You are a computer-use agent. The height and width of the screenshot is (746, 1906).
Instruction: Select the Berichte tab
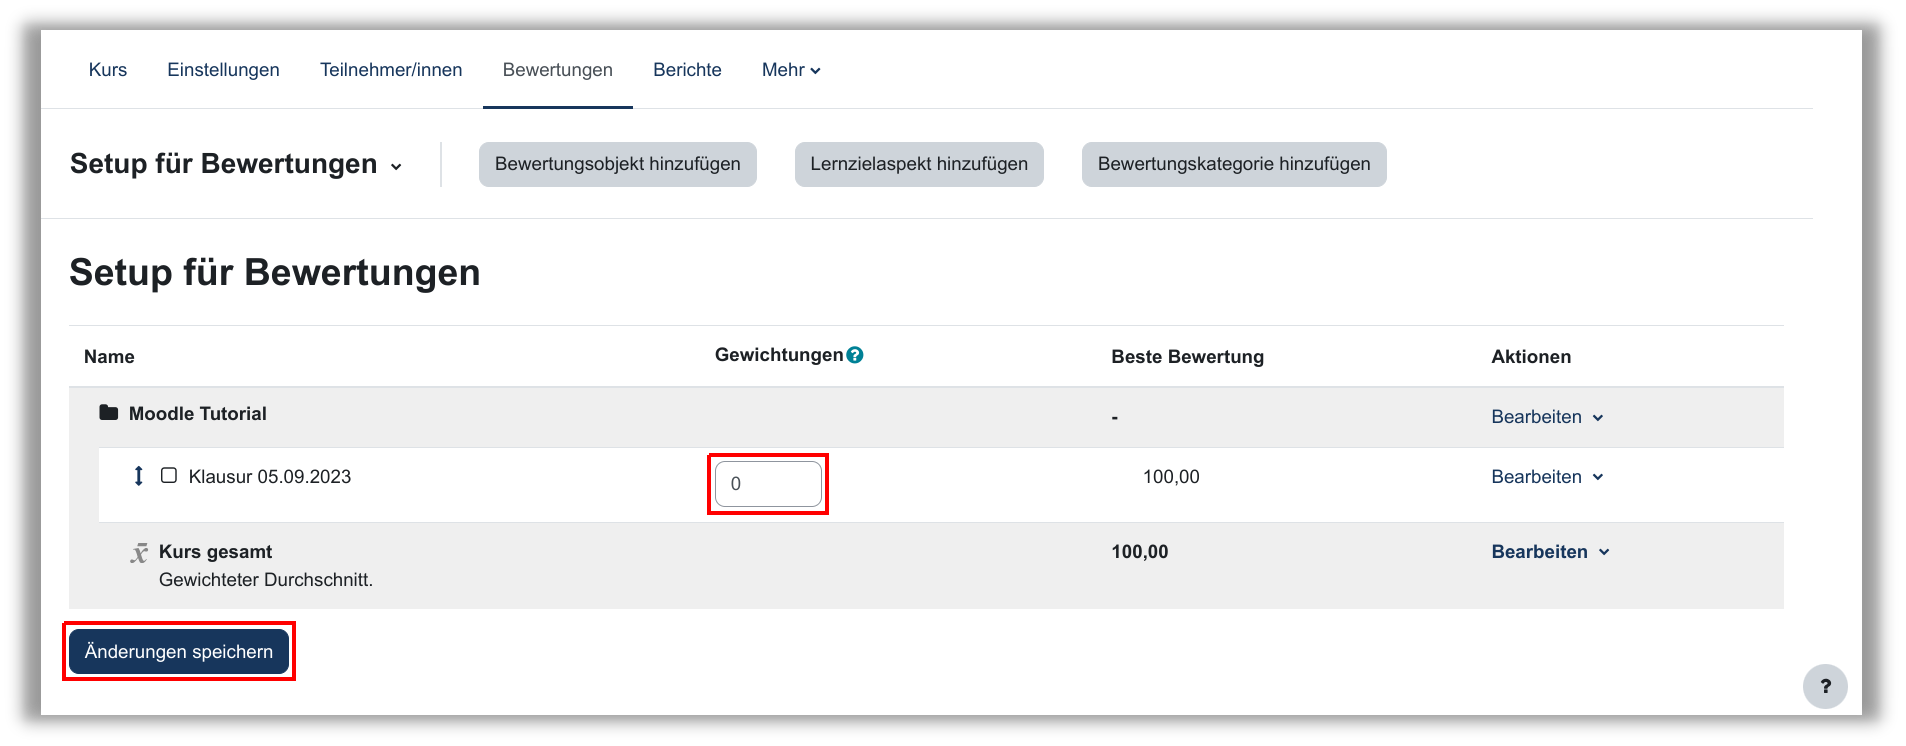pyautogui.click(x=687, y=70)
